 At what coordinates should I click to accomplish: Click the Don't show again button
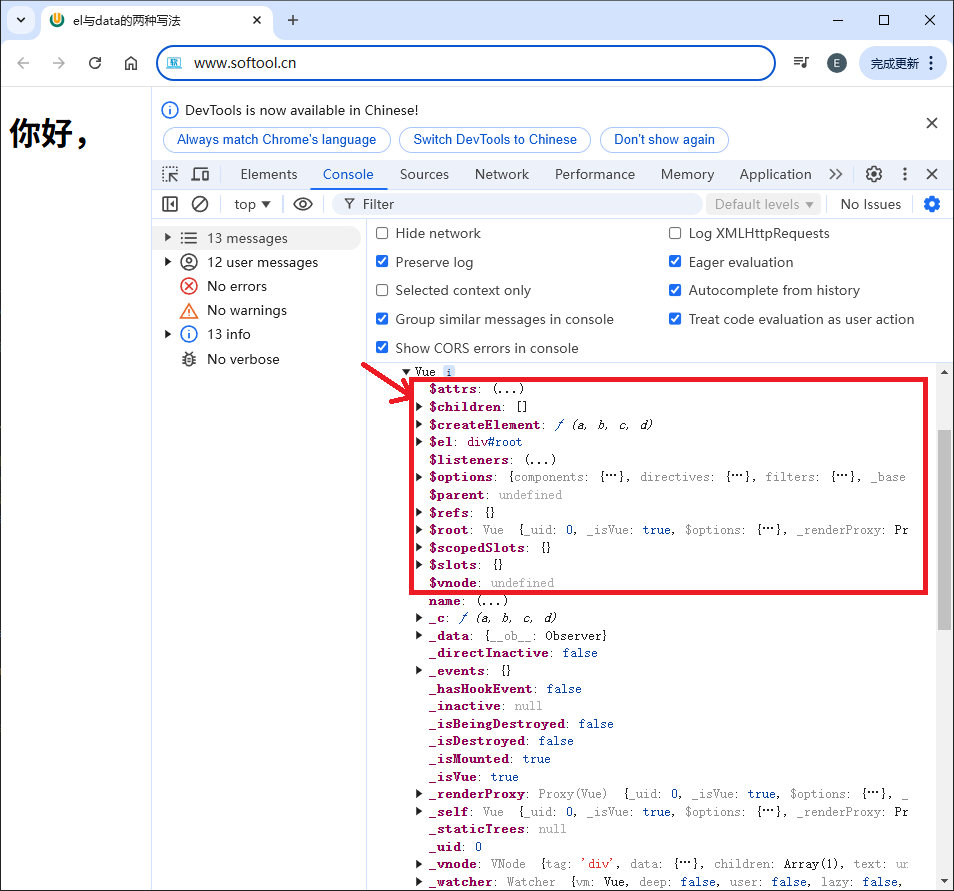tap(664, 140)
